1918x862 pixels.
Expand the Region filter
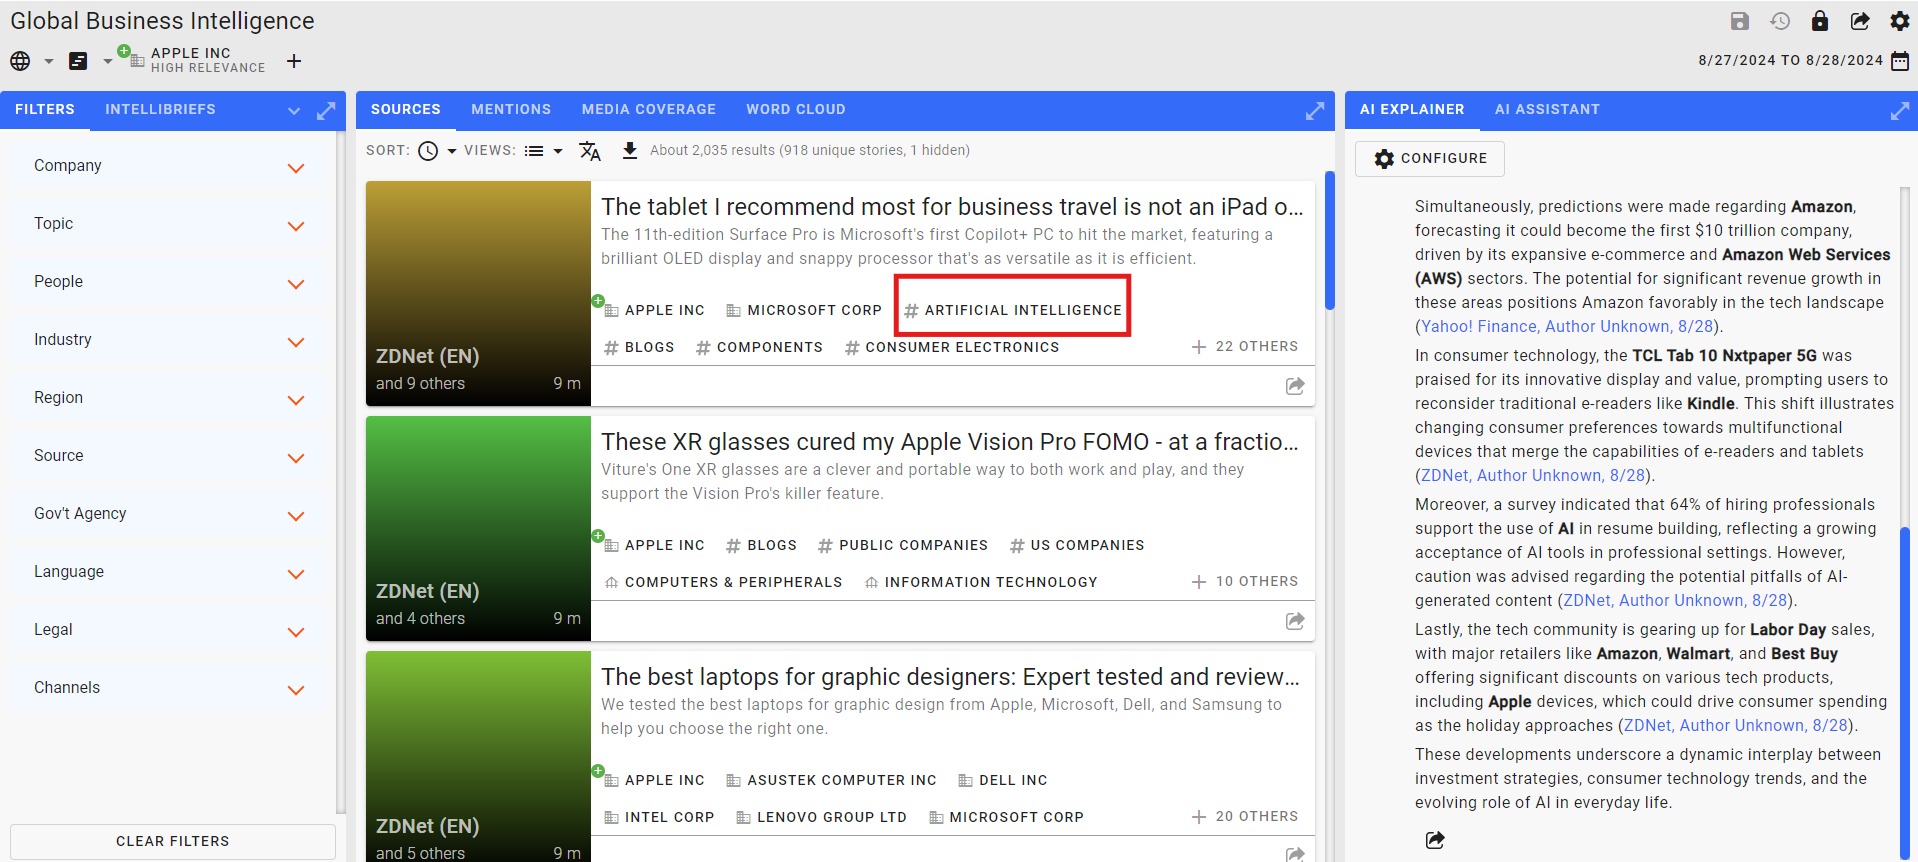click(296, 400)
